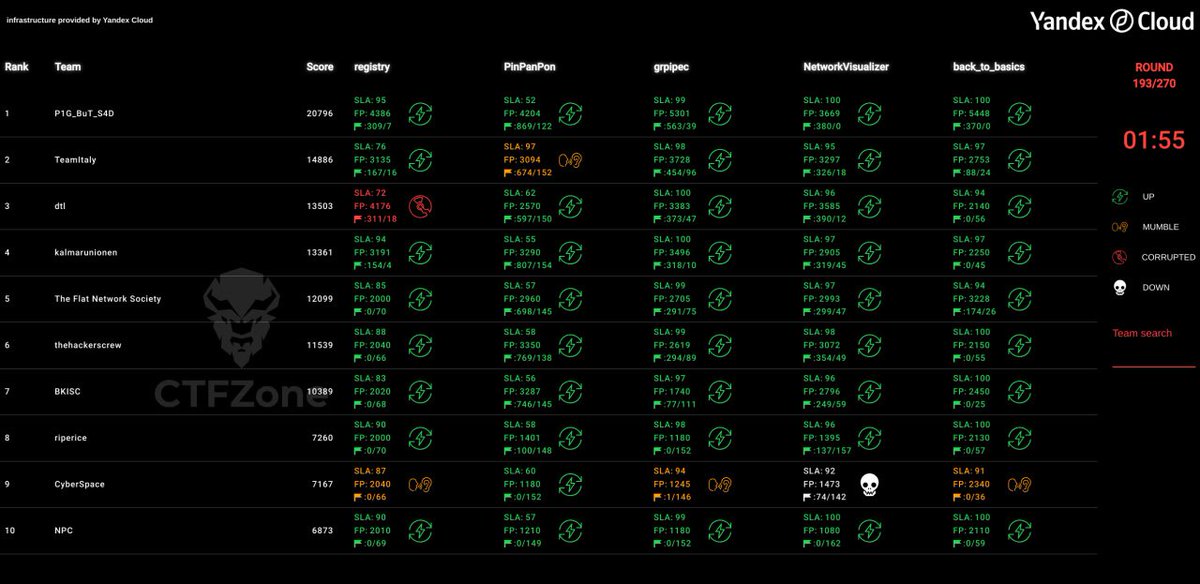Click The Flat Network Society PinPanPon UP icon
This screenshot has width=1200, height=584.
[571, 299]
